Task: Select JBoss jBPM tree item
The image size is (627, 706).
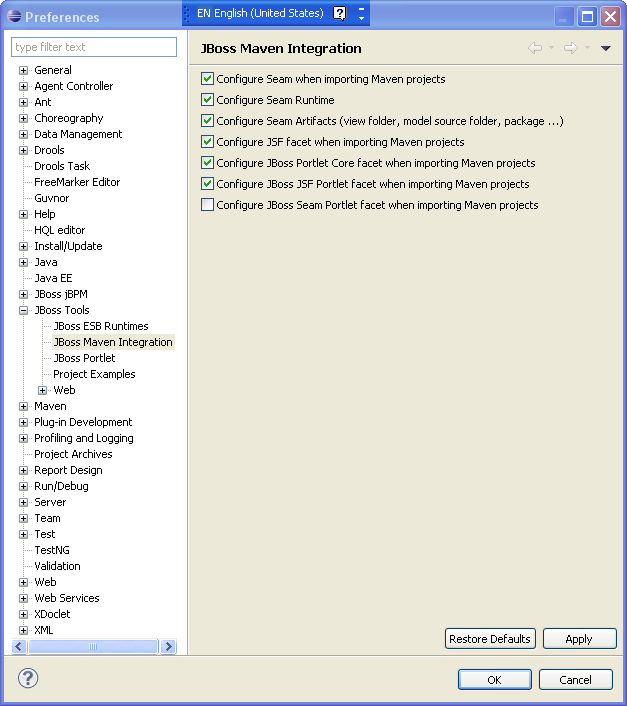Action: pos(61,294)
